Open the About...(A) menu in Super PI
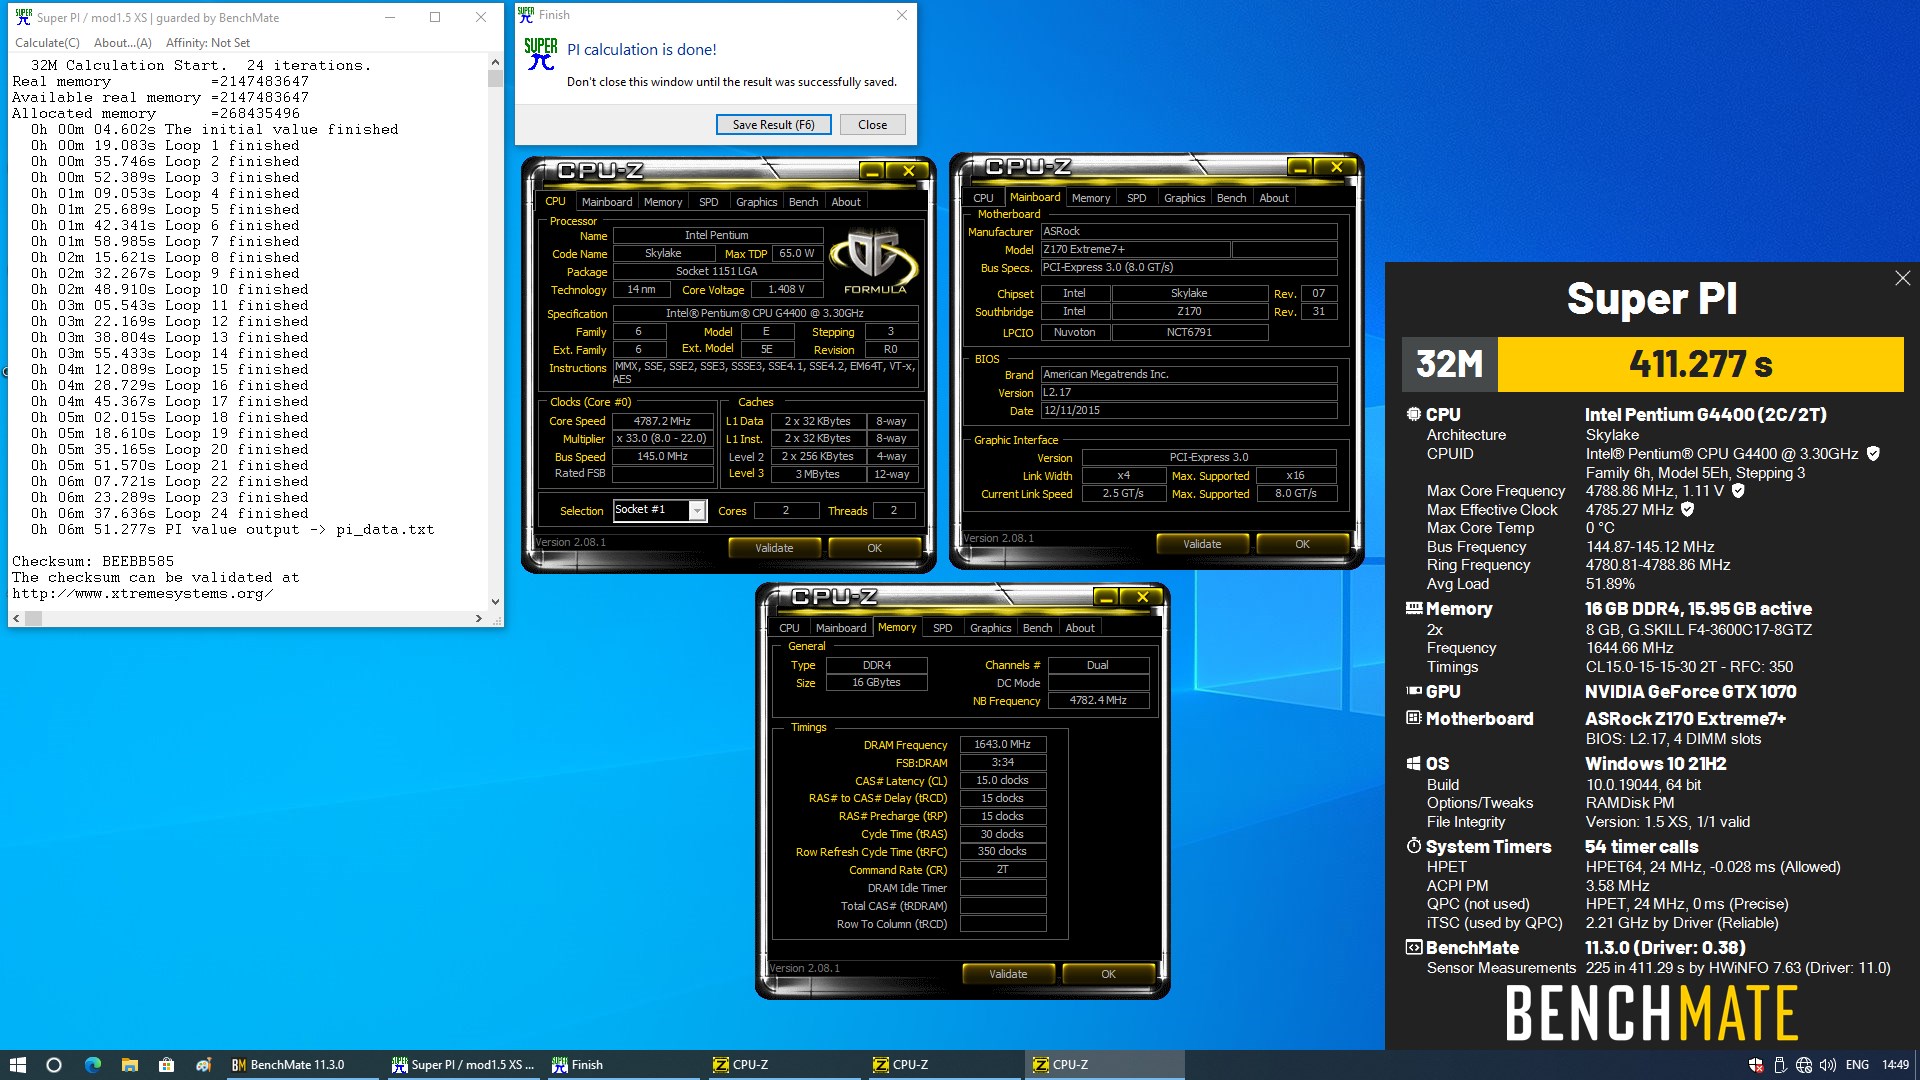1920x1080 pixels. click(x=122, y=43)
